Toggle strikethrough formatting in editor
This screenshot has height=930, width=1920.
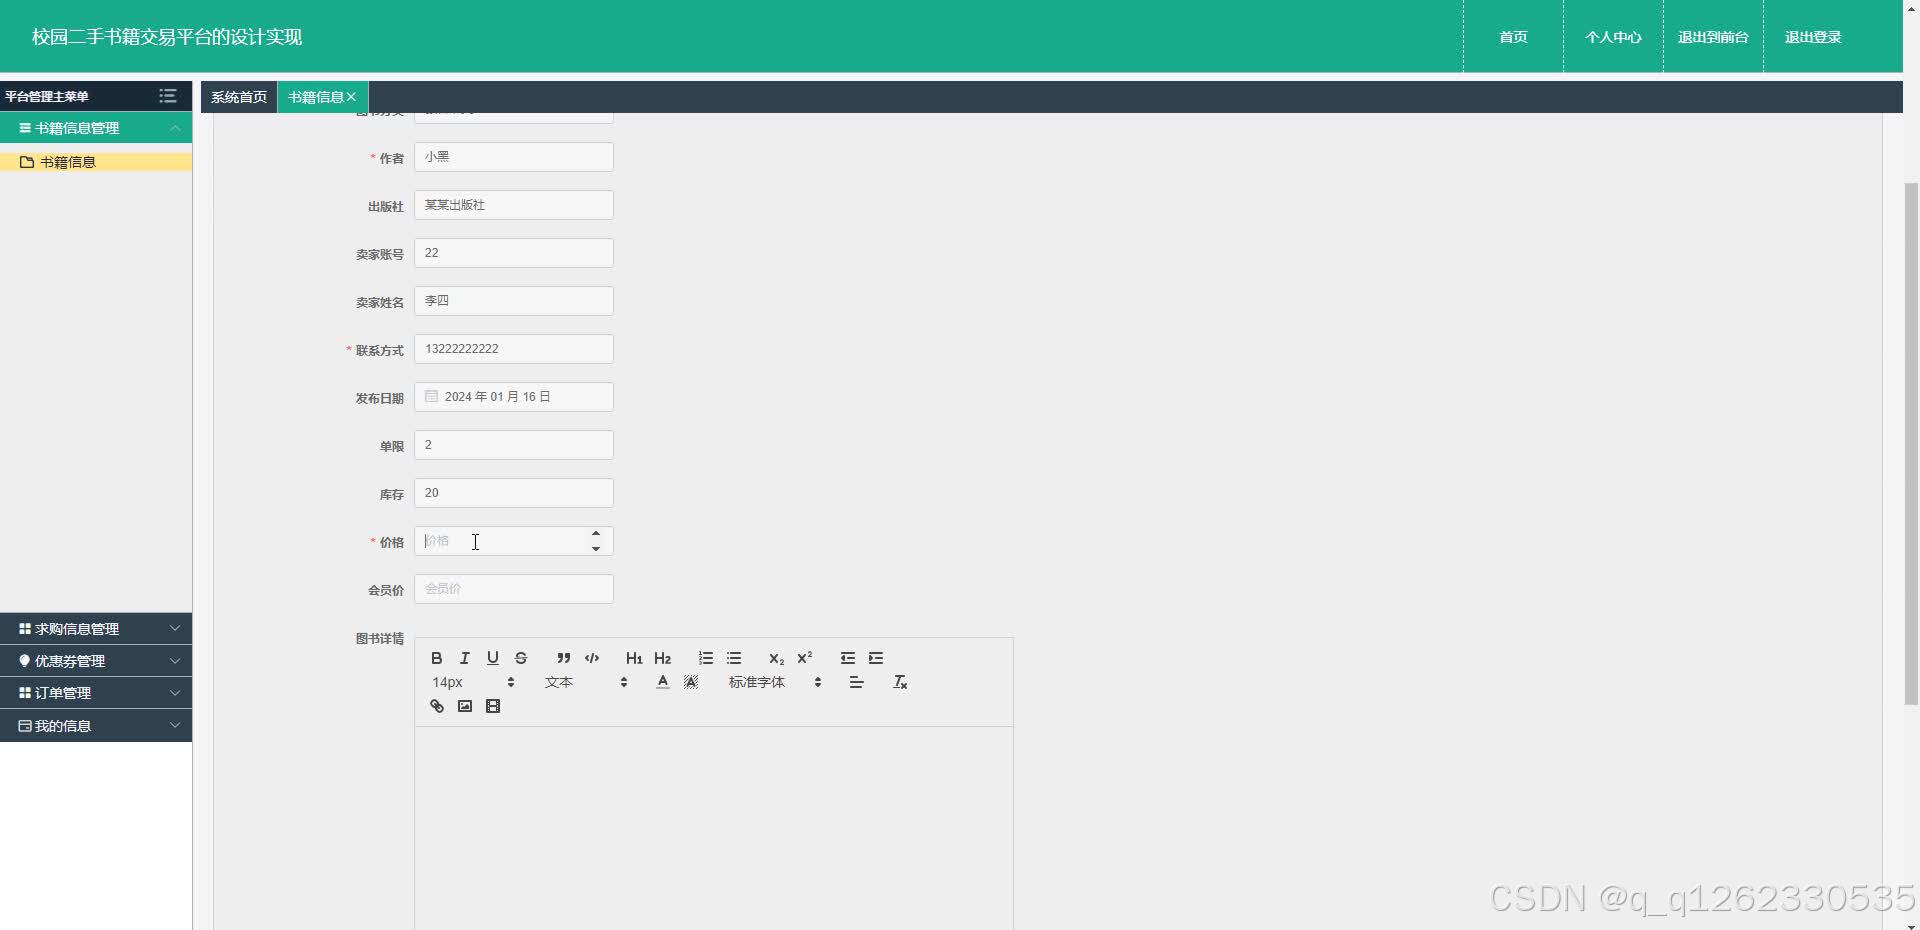pos(520,658)
